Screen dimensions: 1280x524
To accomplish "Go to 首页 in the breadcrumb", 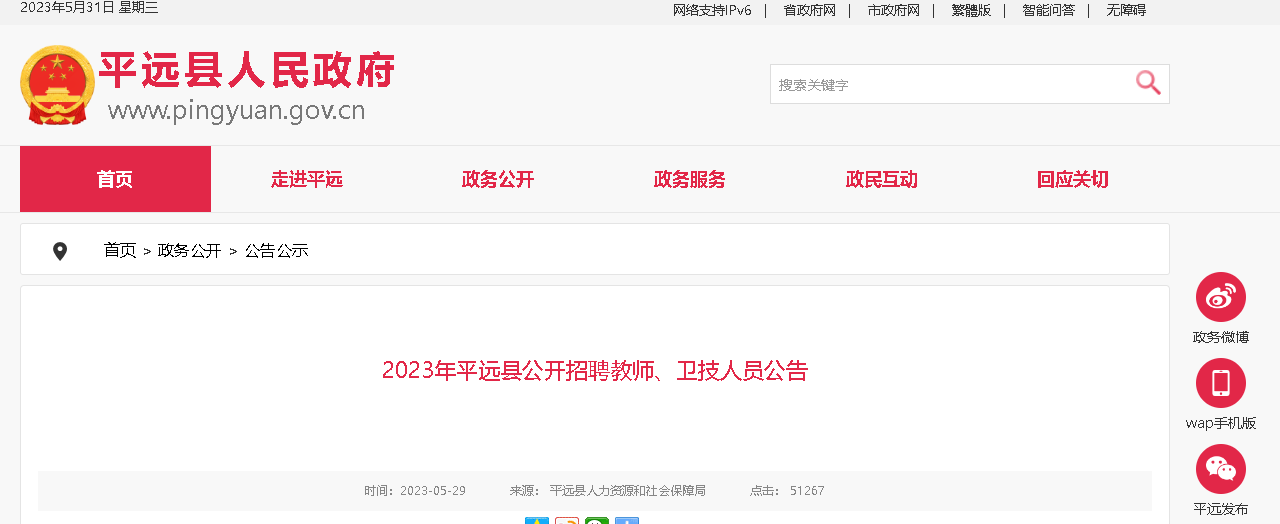I will [120, 250].
